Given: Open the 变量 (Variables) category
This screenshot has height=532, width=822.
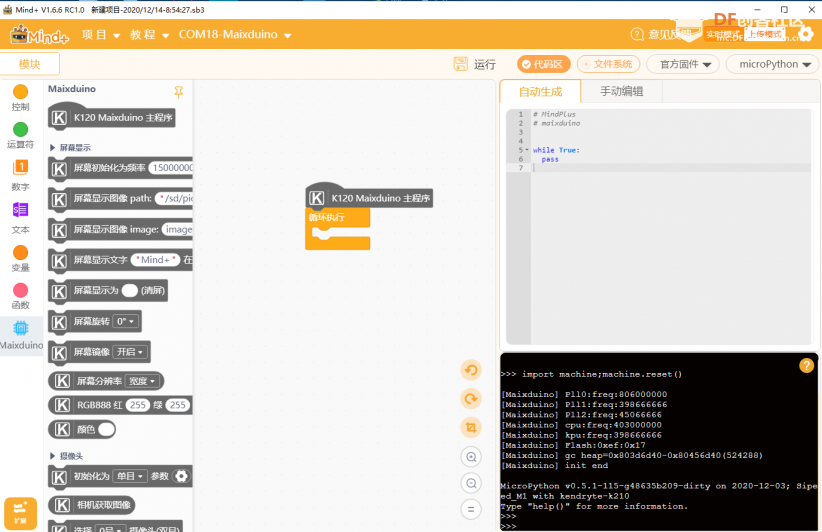Looking at the screenshot, I should coord(20,259).
